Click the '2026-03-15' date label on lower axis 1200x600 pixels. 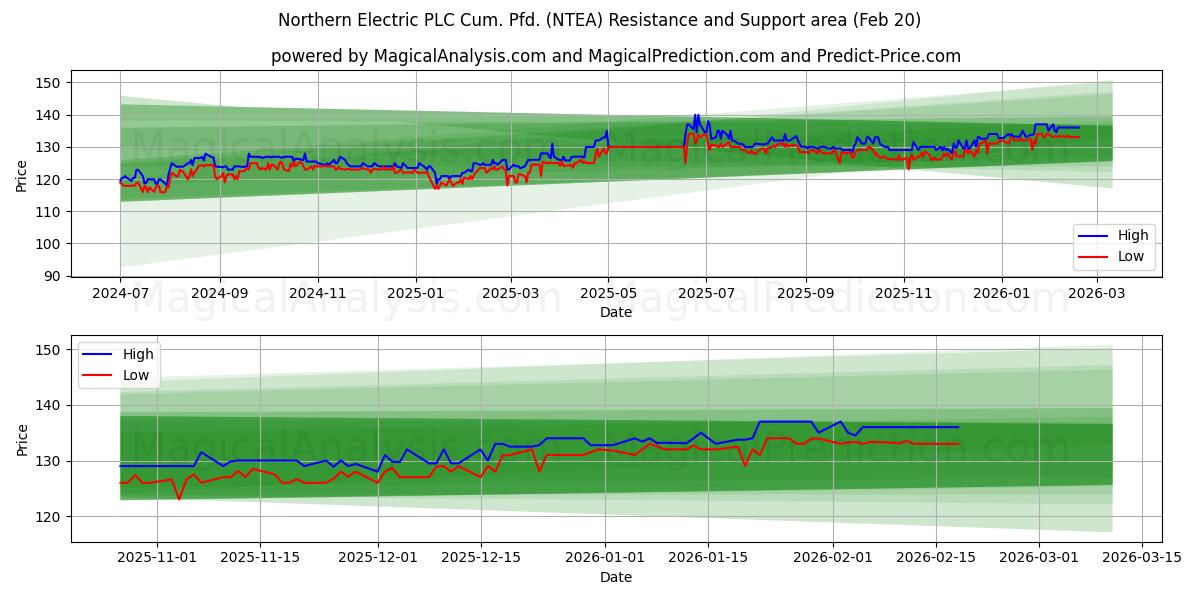[1140, 559]
